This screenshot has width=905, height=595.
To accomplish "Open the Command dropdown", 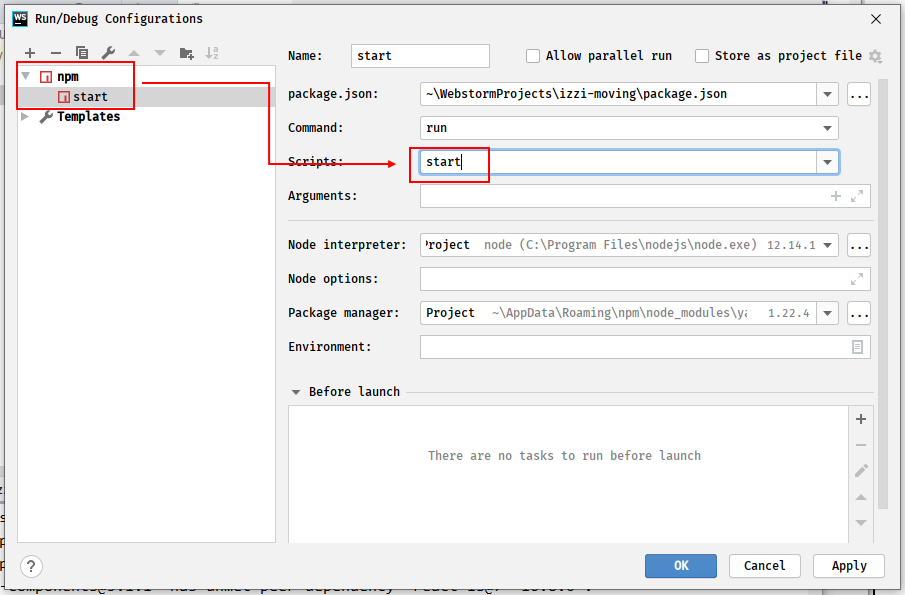I will tap(828, 128).
